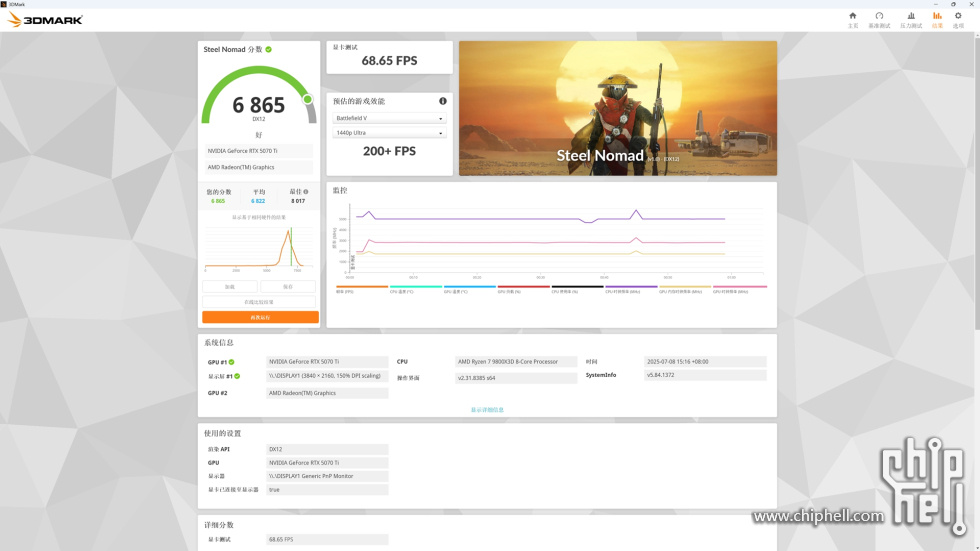Image resolution: width=980 pixels, height=551 pixels.
Task: Click the display field showing 3840 × 2160
Action: [x=327, y=376]
